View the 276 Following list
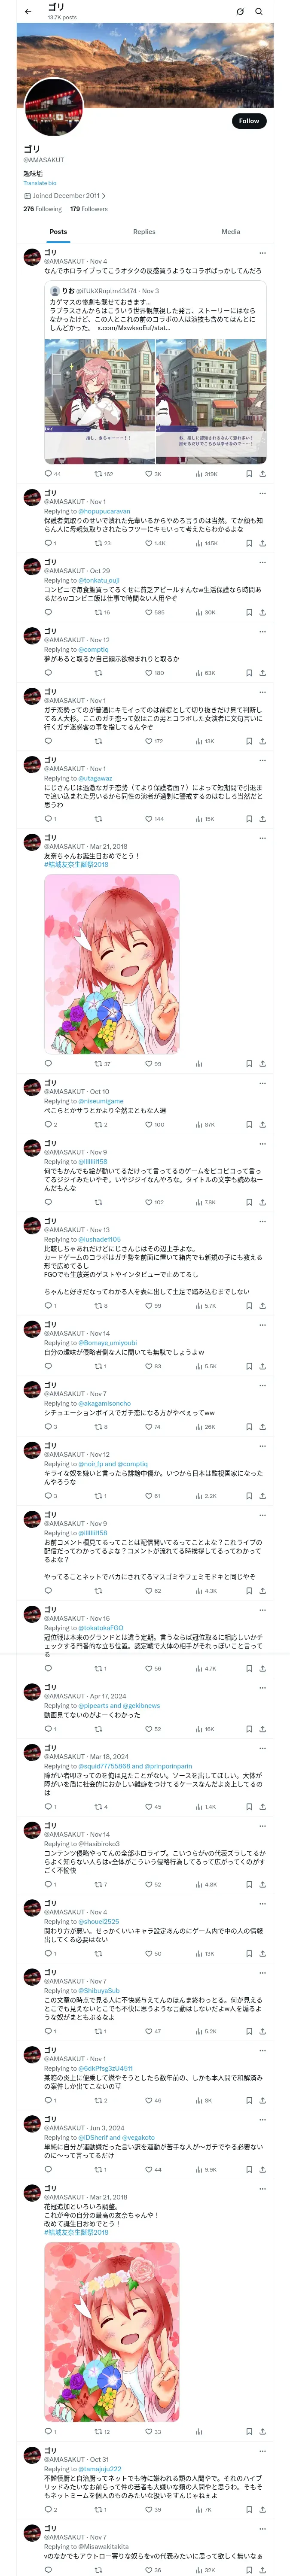290x2576 pixels. tap(43, 209)
